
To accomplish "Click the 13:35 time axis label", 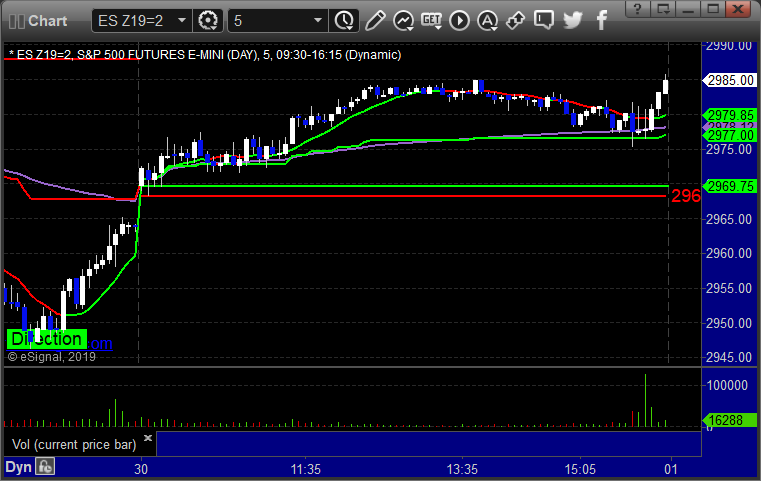I will pyautogui.click(x=462, y=469).
